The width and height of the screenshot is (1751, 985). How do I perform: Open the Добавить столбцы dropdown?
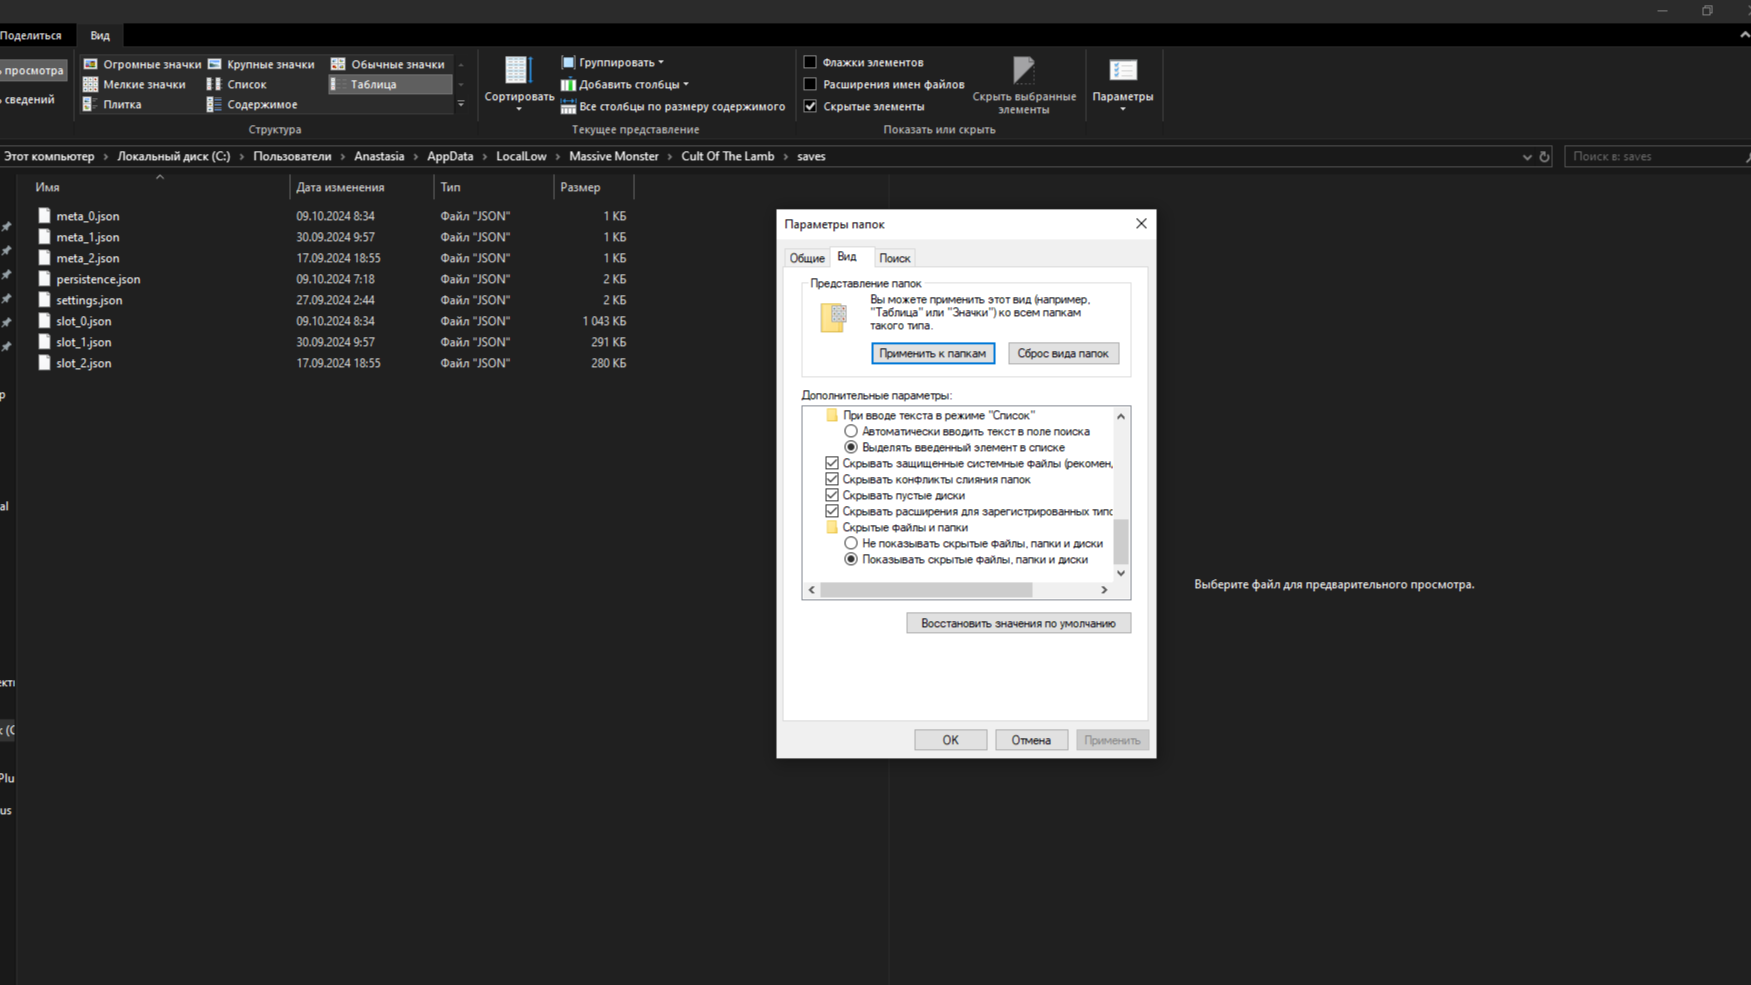tap(625, 84)
